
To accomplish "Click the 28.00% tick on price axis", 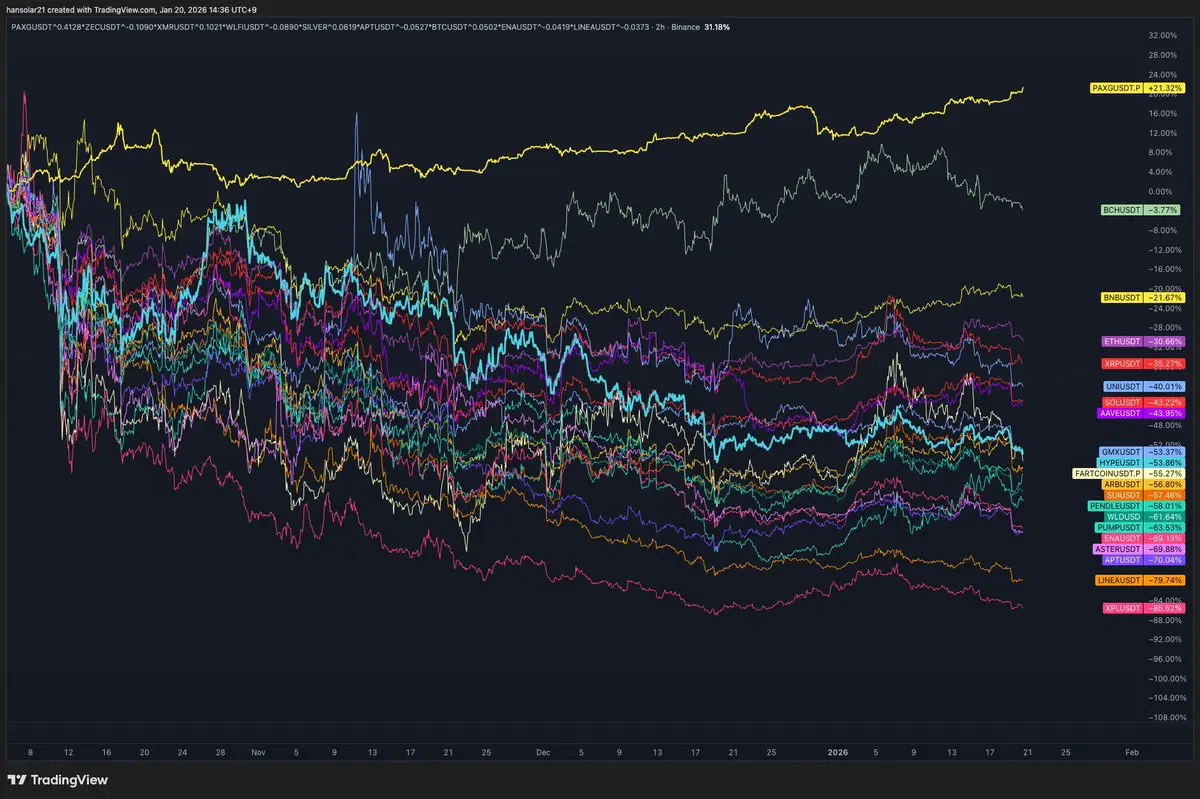I will [1164, 55].
